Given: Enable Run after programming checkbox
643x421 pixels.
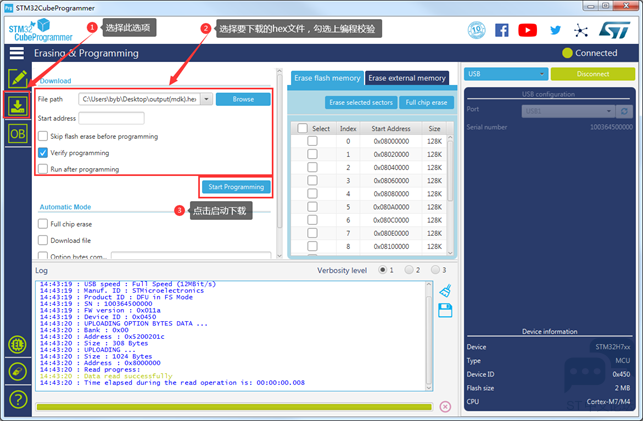Looking at the screenshot, I should (43, 169).
